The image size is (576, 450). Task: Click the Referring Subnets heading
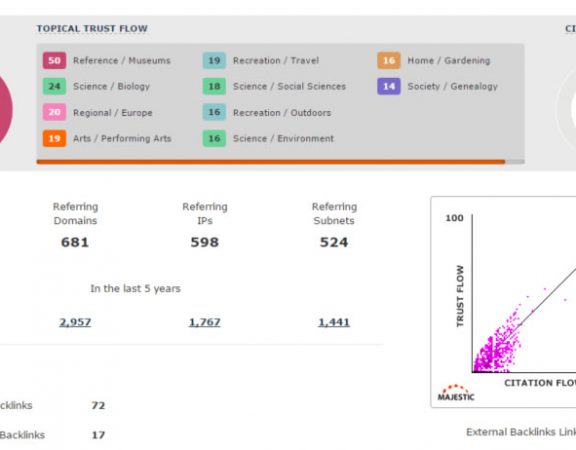334,213
